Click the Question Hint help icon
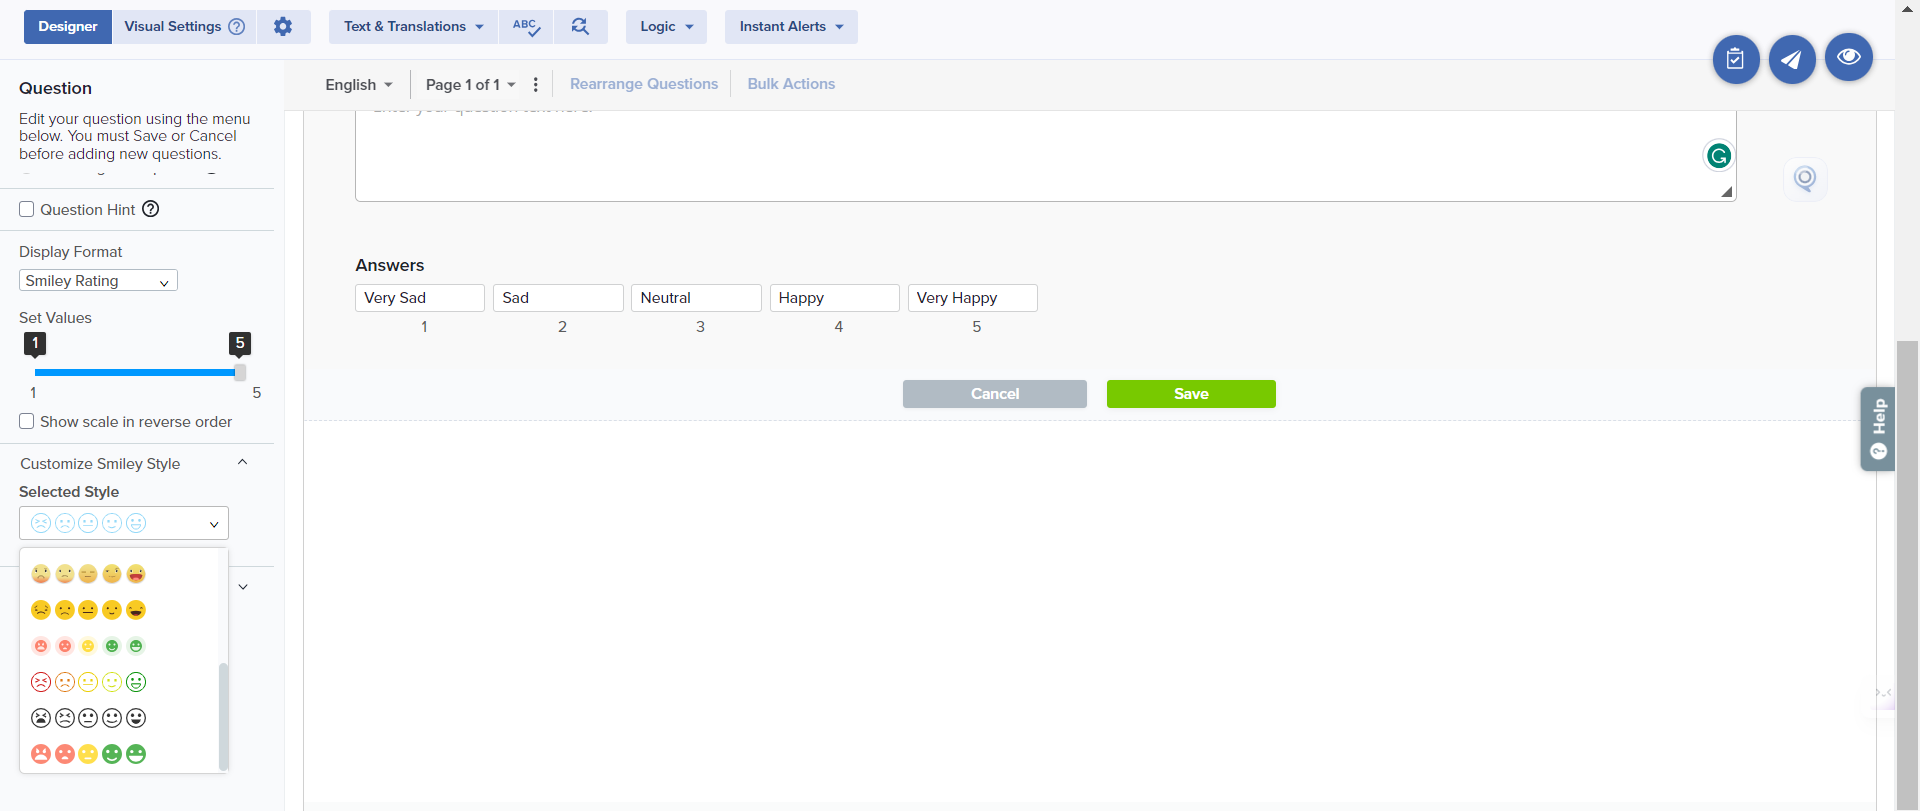This screenshot has height=811, width=1920. 151,209
